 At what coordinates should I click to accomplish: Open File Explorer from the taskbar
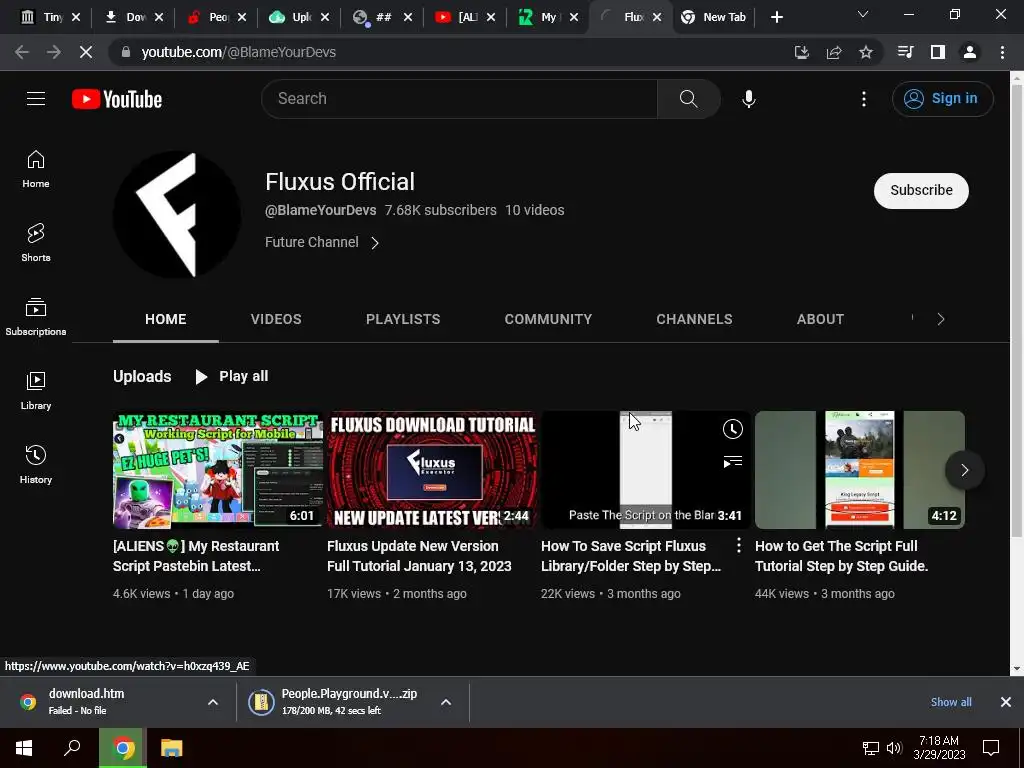[171, 748]
